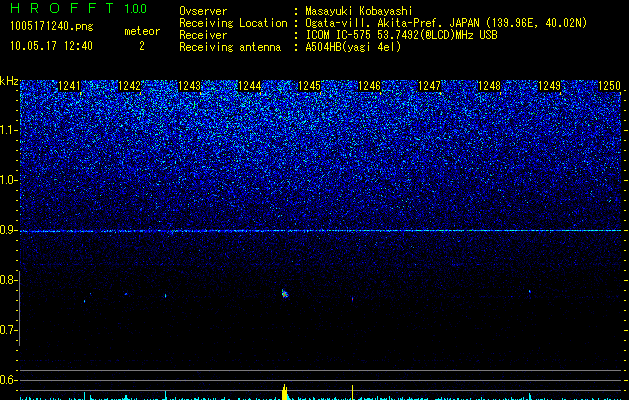Click the 0.8 frequency axis label

click(x=8, y=280)
